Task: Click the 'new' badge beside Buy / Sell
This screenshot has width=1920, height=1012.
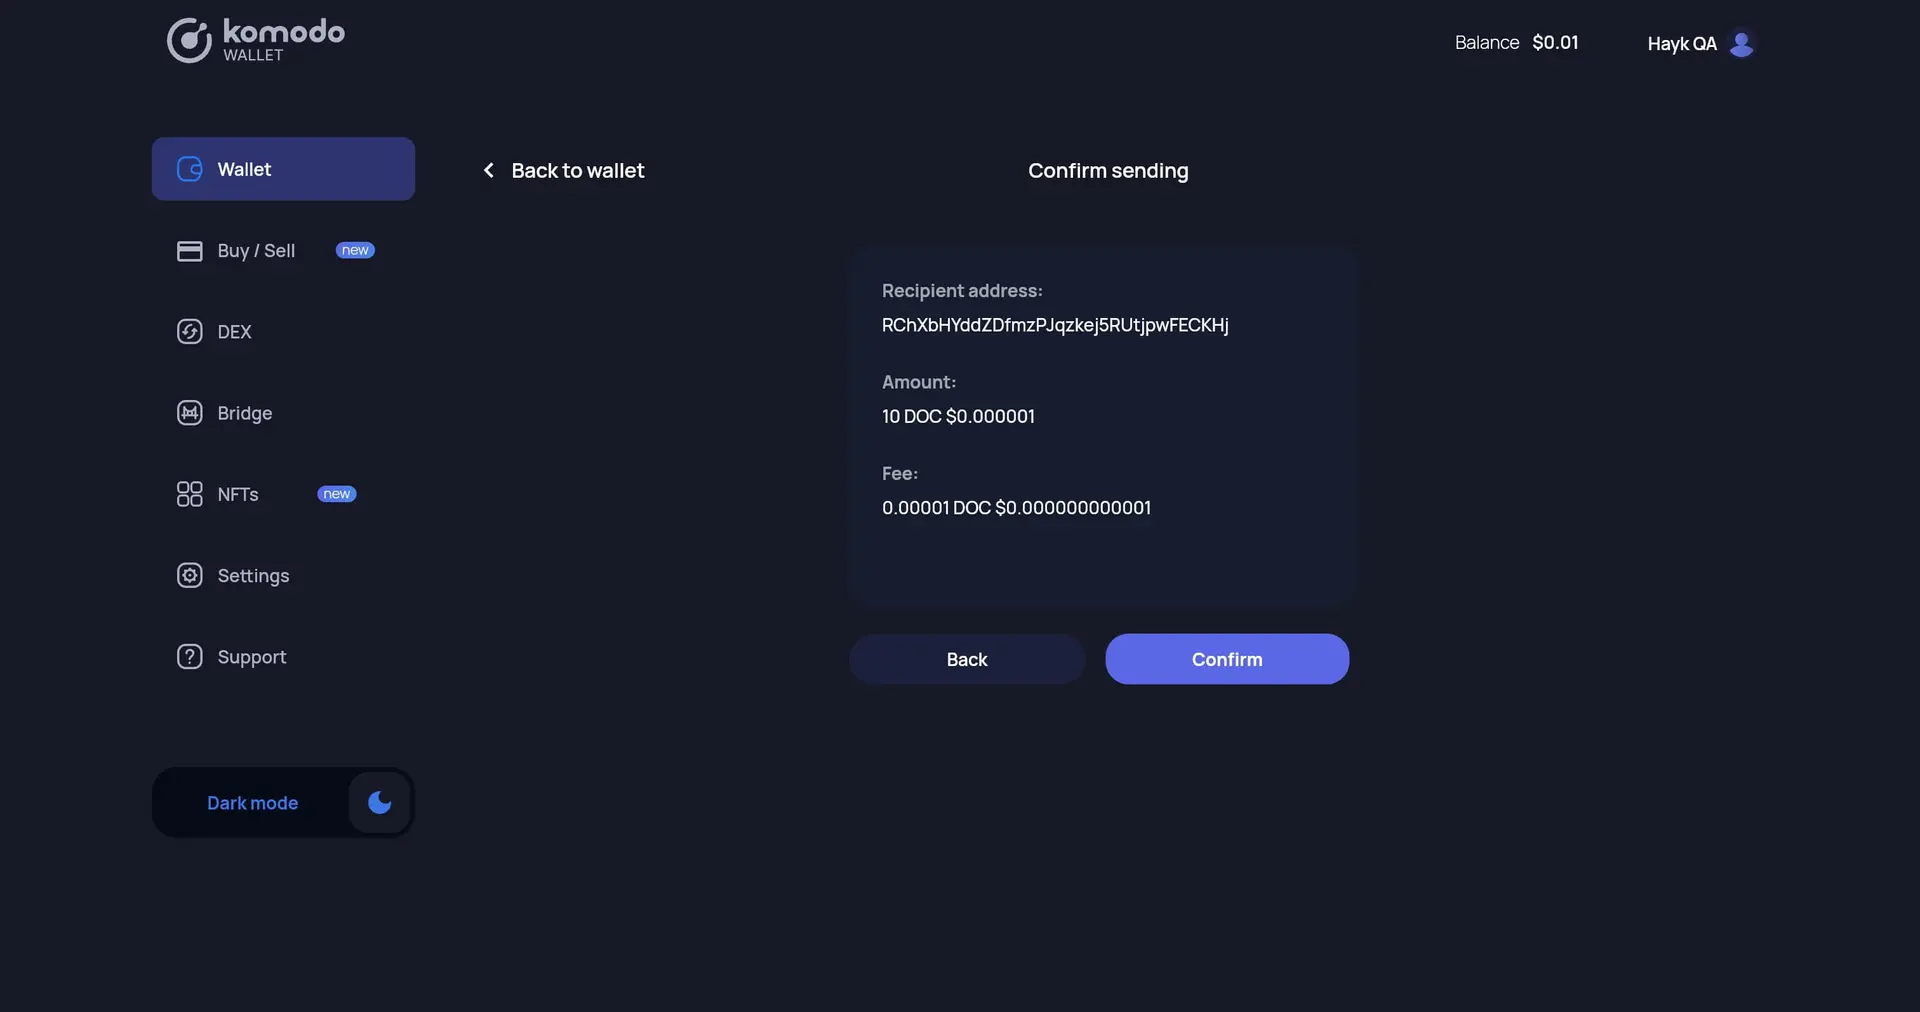Action: 354,250
